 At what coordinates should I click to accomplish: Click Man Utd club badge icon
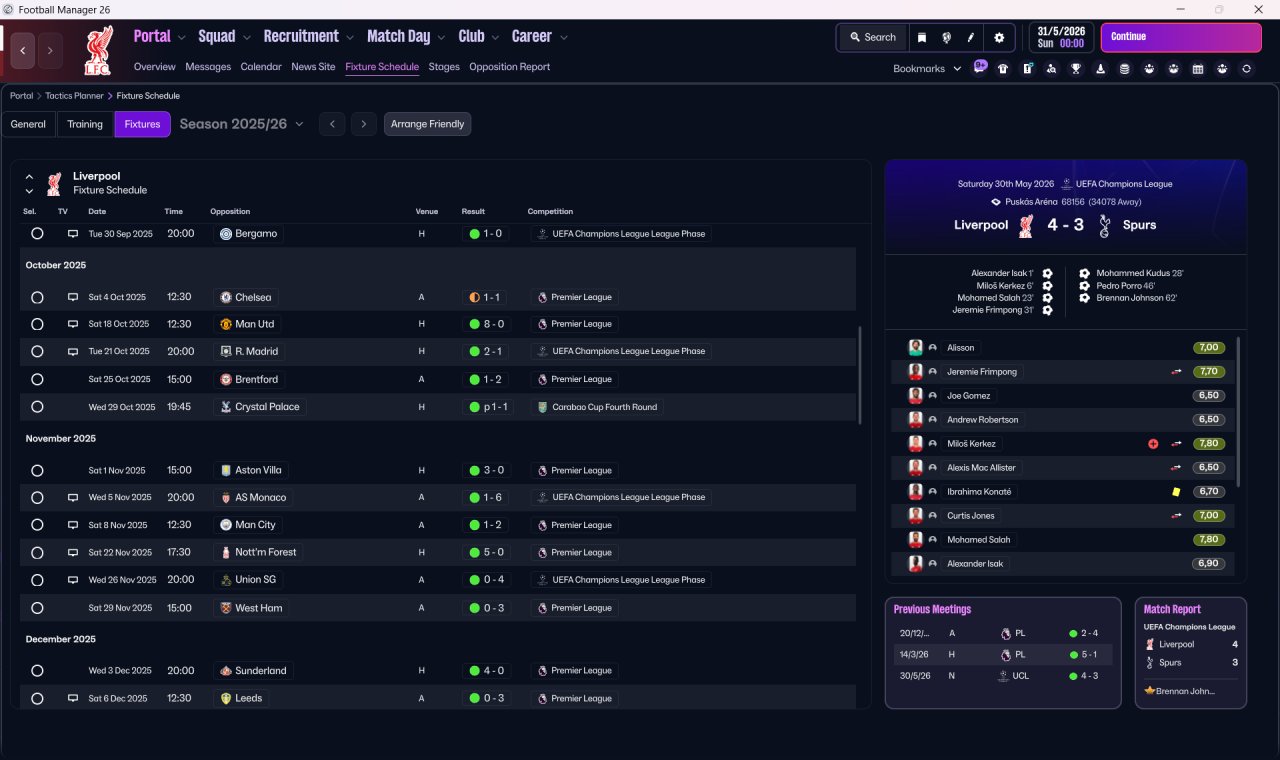[x=226, y=324]
